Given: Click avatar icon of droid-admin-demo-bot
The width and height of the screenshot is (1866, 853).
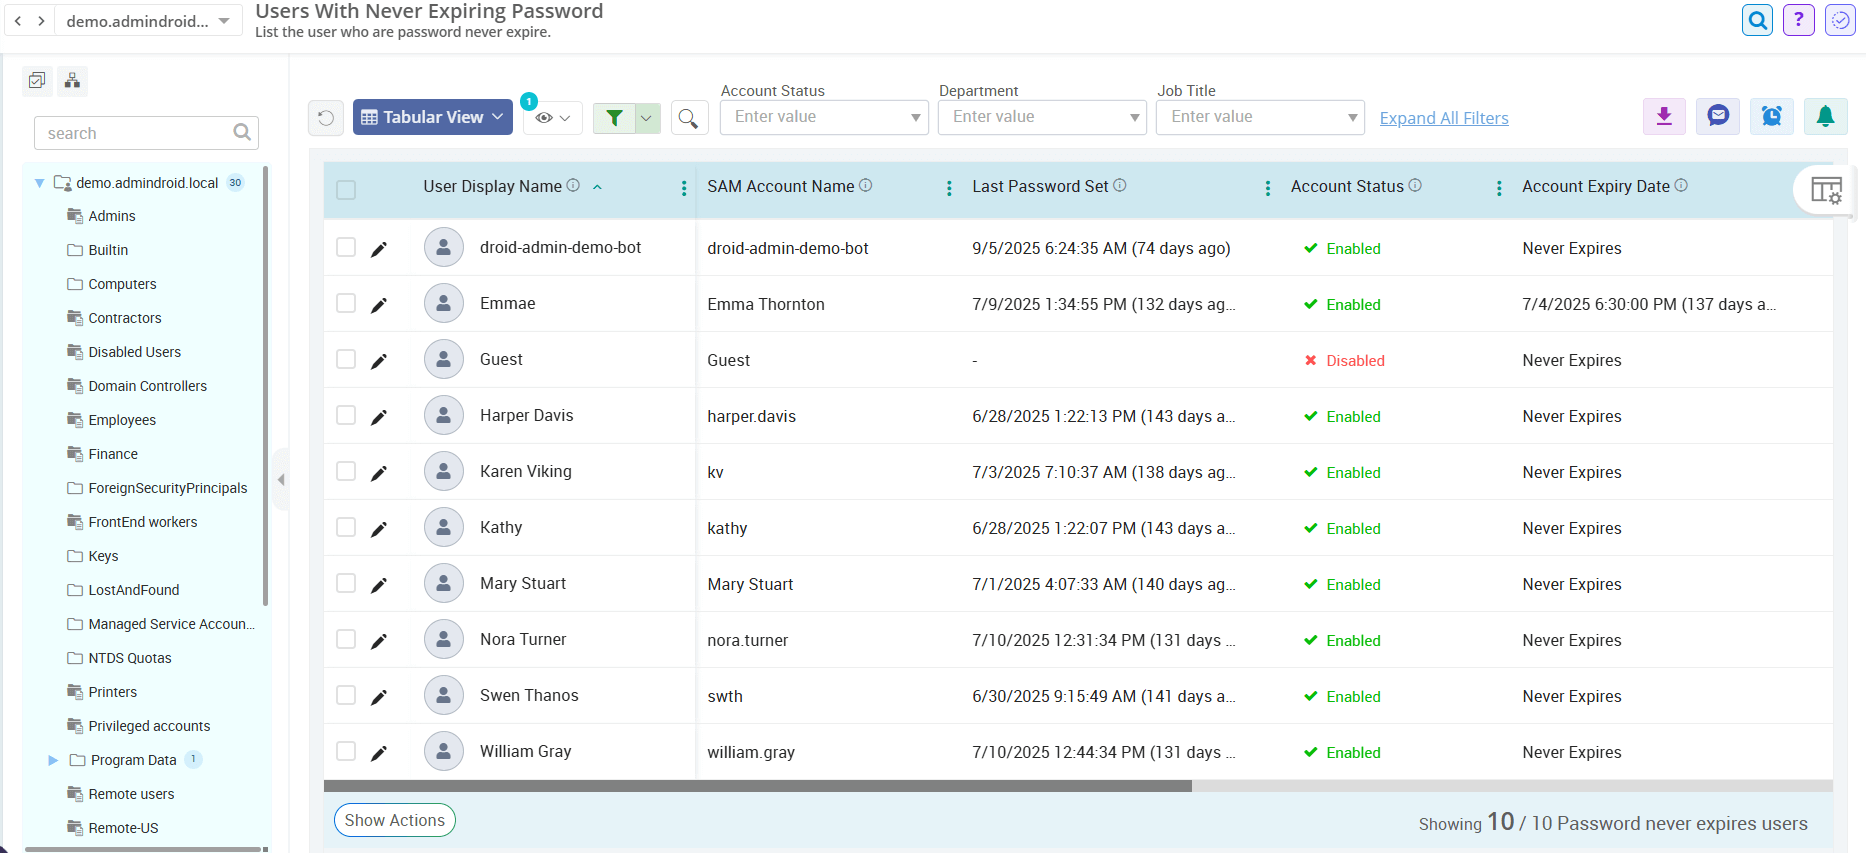Looking at the screenshot, I should tap(443, 247).
